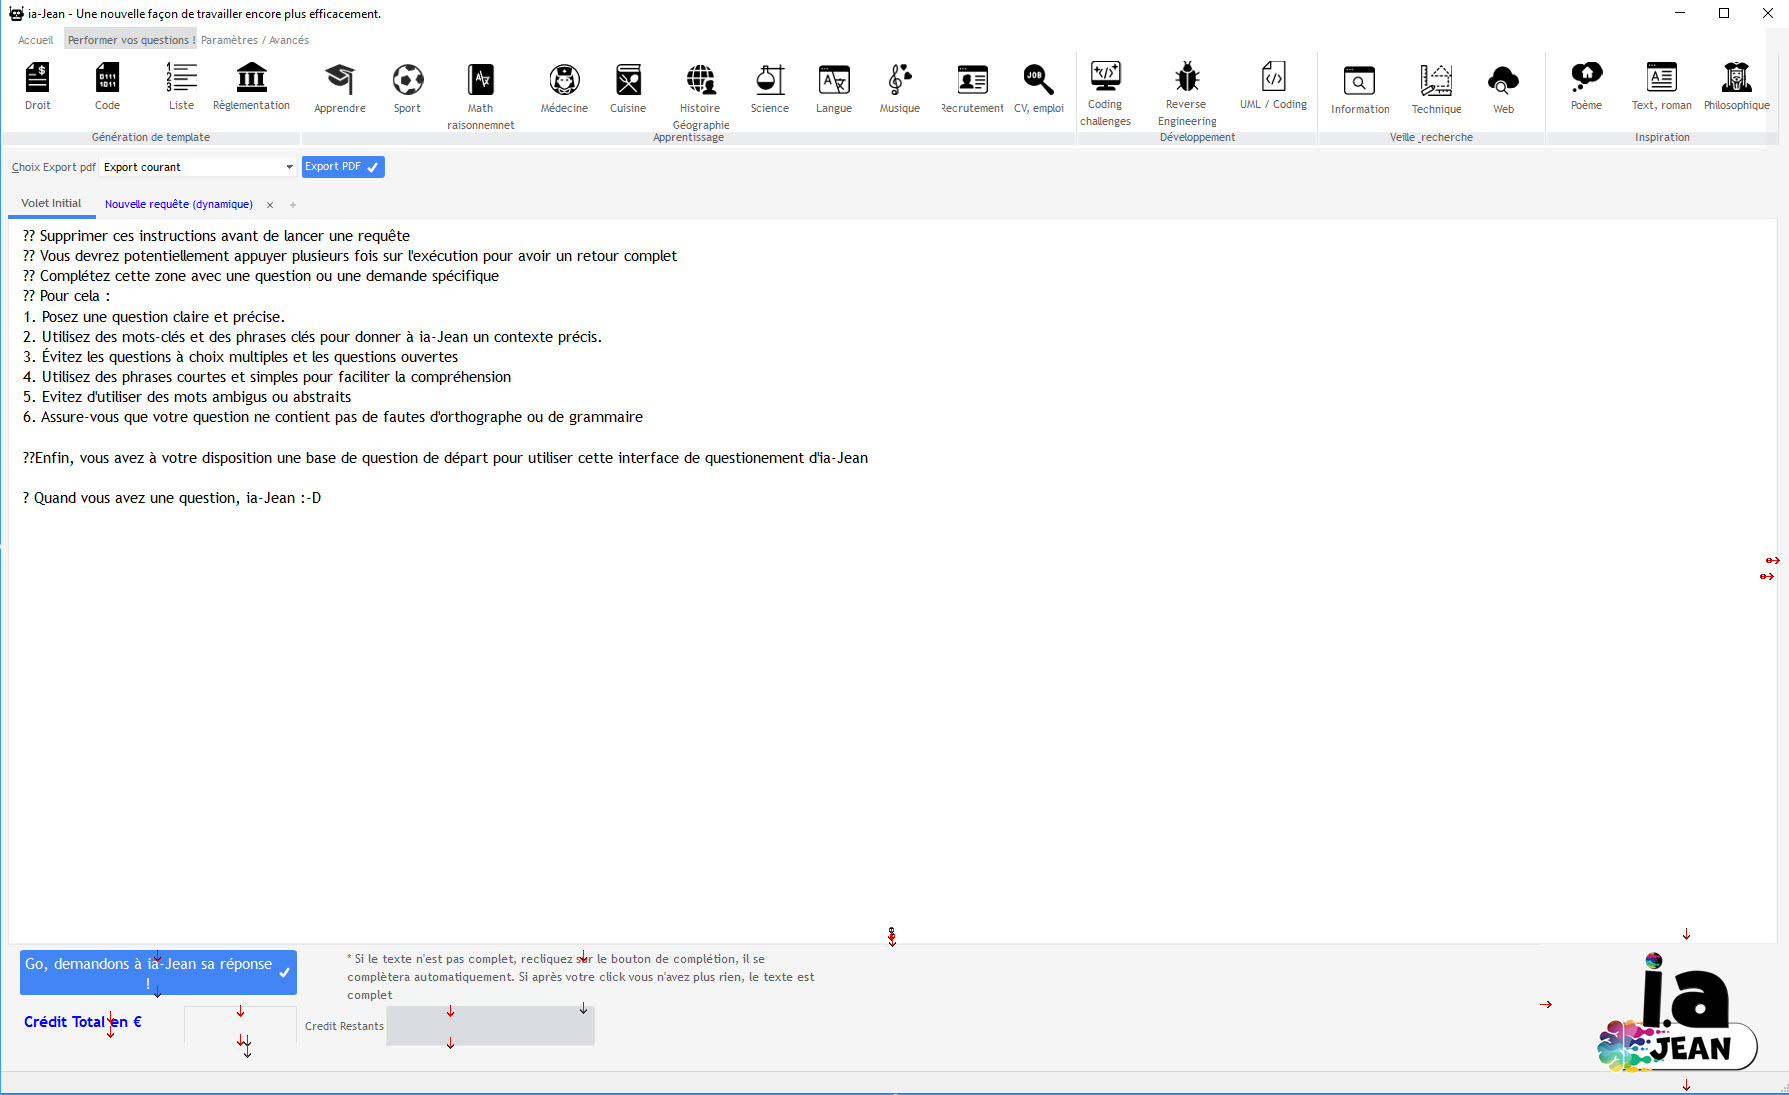Viewport: 1789px width, 1095px height.
Task: Click Go, demandons à ia-Jean sa réponse
Action: pyautogui.click(x=157, y=972)
